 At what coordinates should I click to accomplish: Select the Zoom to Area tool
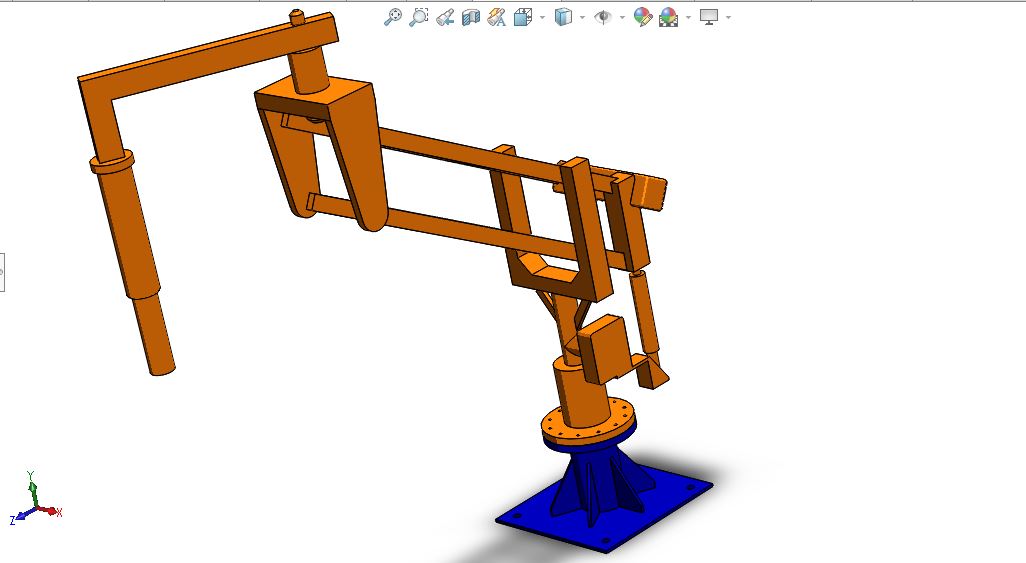pyautogui.click(x=419, y=17)
